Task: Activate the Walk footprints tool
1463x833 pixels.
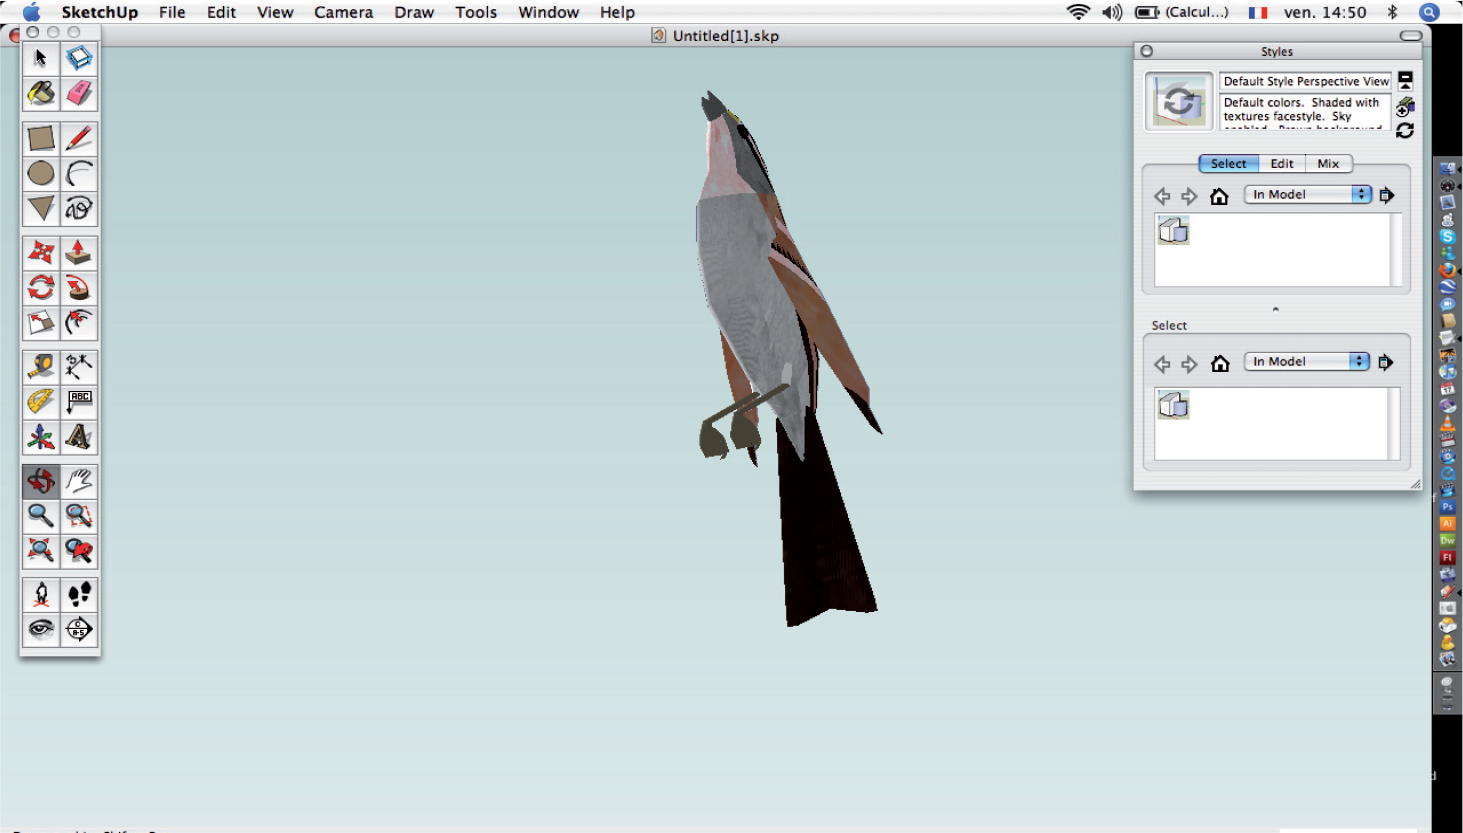Action: (79, 595)
